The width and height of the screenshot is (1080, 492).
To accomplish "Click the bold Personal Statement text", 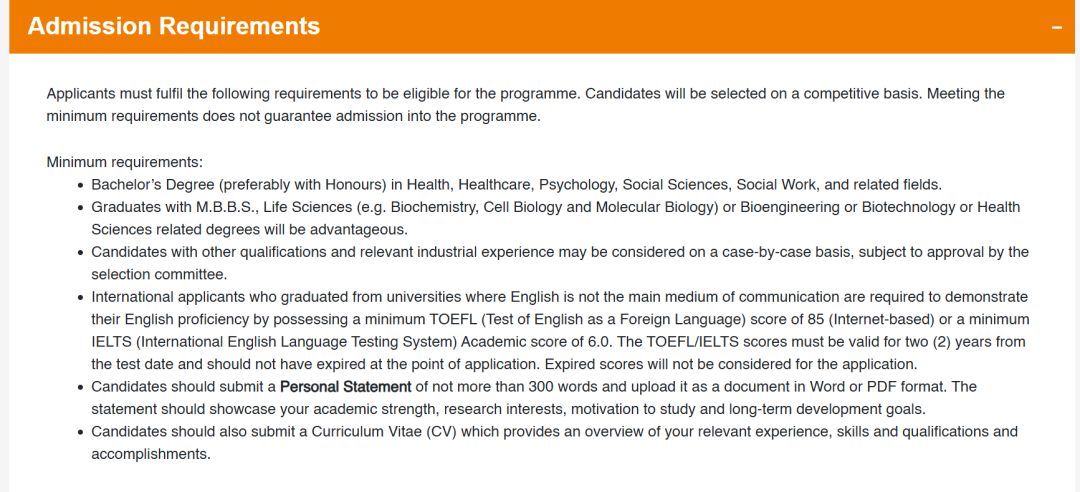I will click(x=345, y=386).
